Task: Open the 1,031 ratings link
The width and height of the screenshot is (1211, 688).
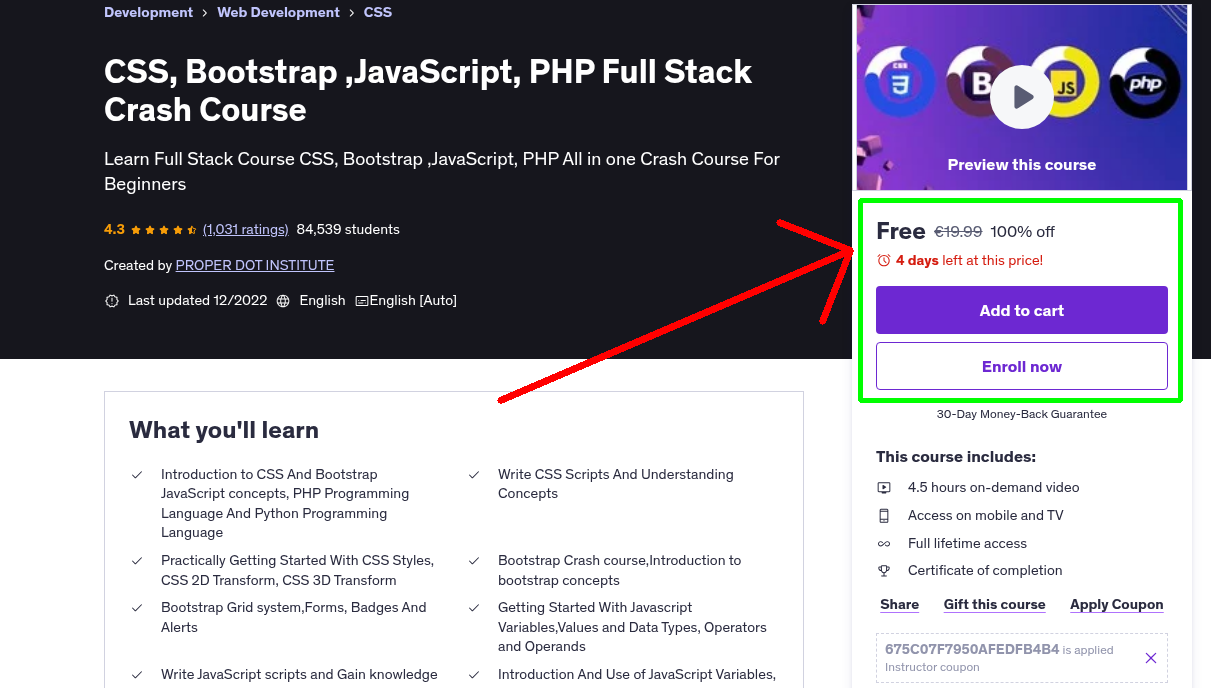Action: click(245, 230)
